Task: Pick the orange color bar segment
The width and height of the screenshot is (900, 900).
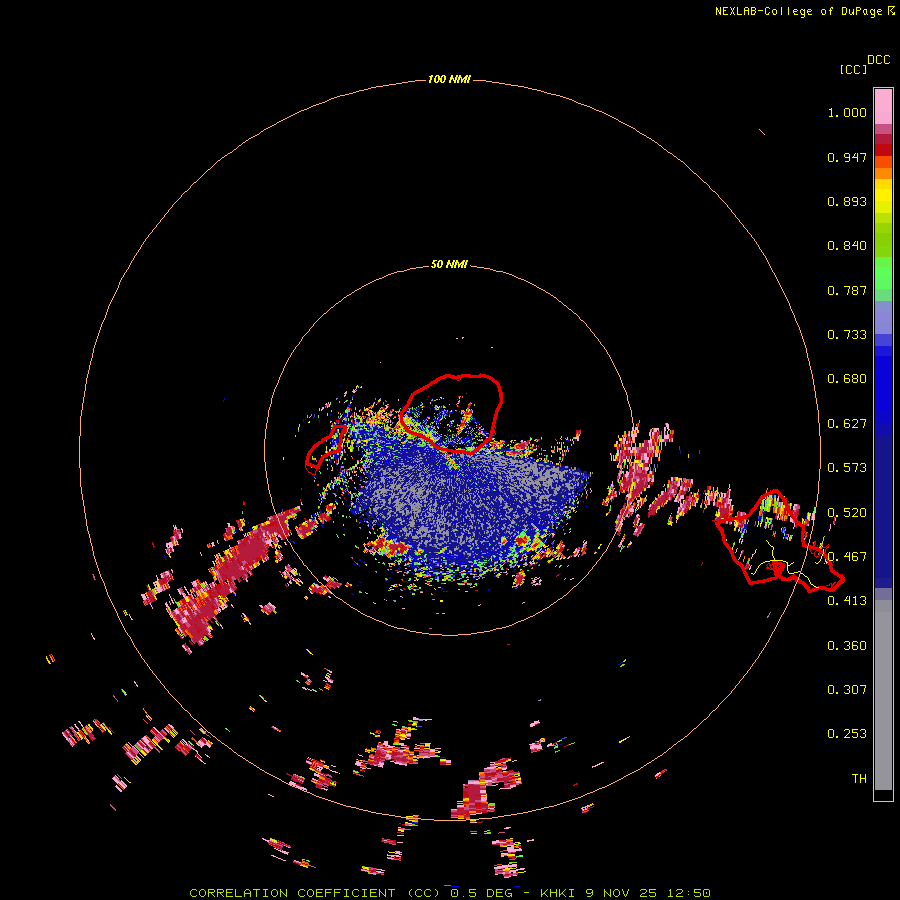Action: click(x=883, y=173)
